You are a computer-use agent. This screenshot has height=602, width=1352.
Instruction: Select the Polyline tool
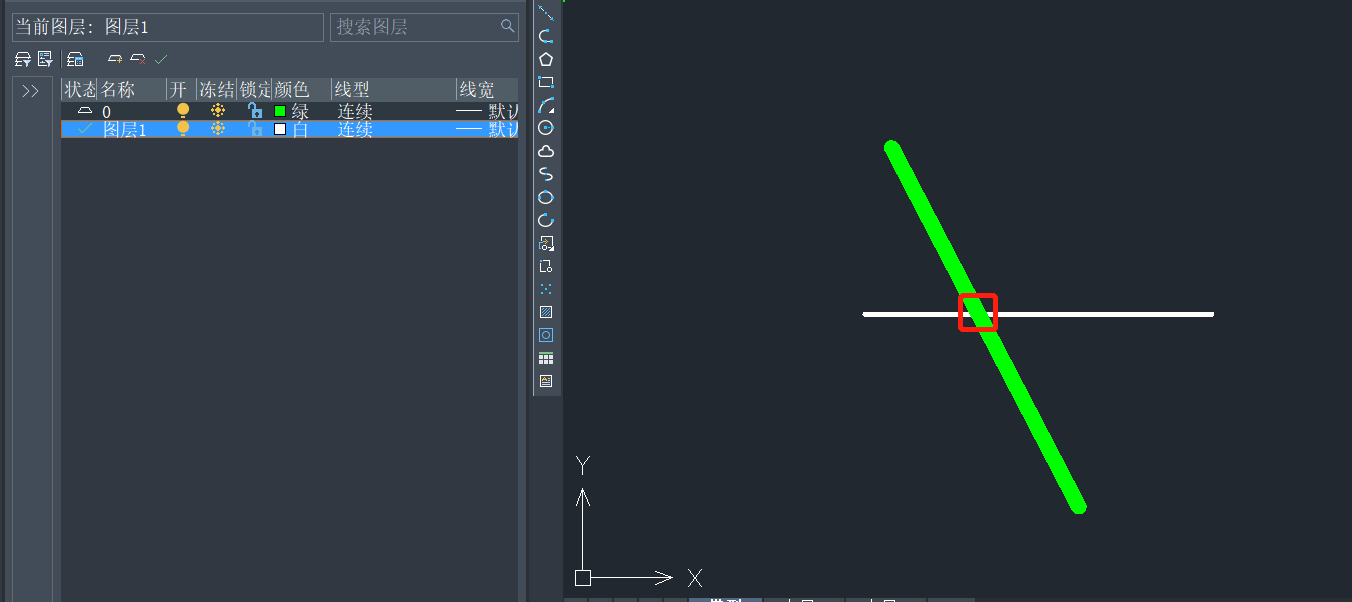pos(546,36)
